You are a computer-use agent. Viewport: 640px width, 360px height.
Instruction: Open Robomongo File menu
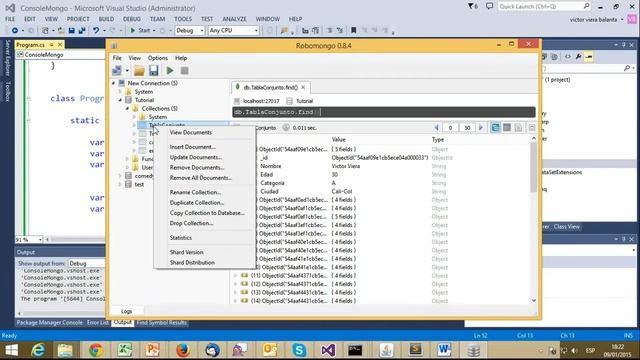(117, 58)
